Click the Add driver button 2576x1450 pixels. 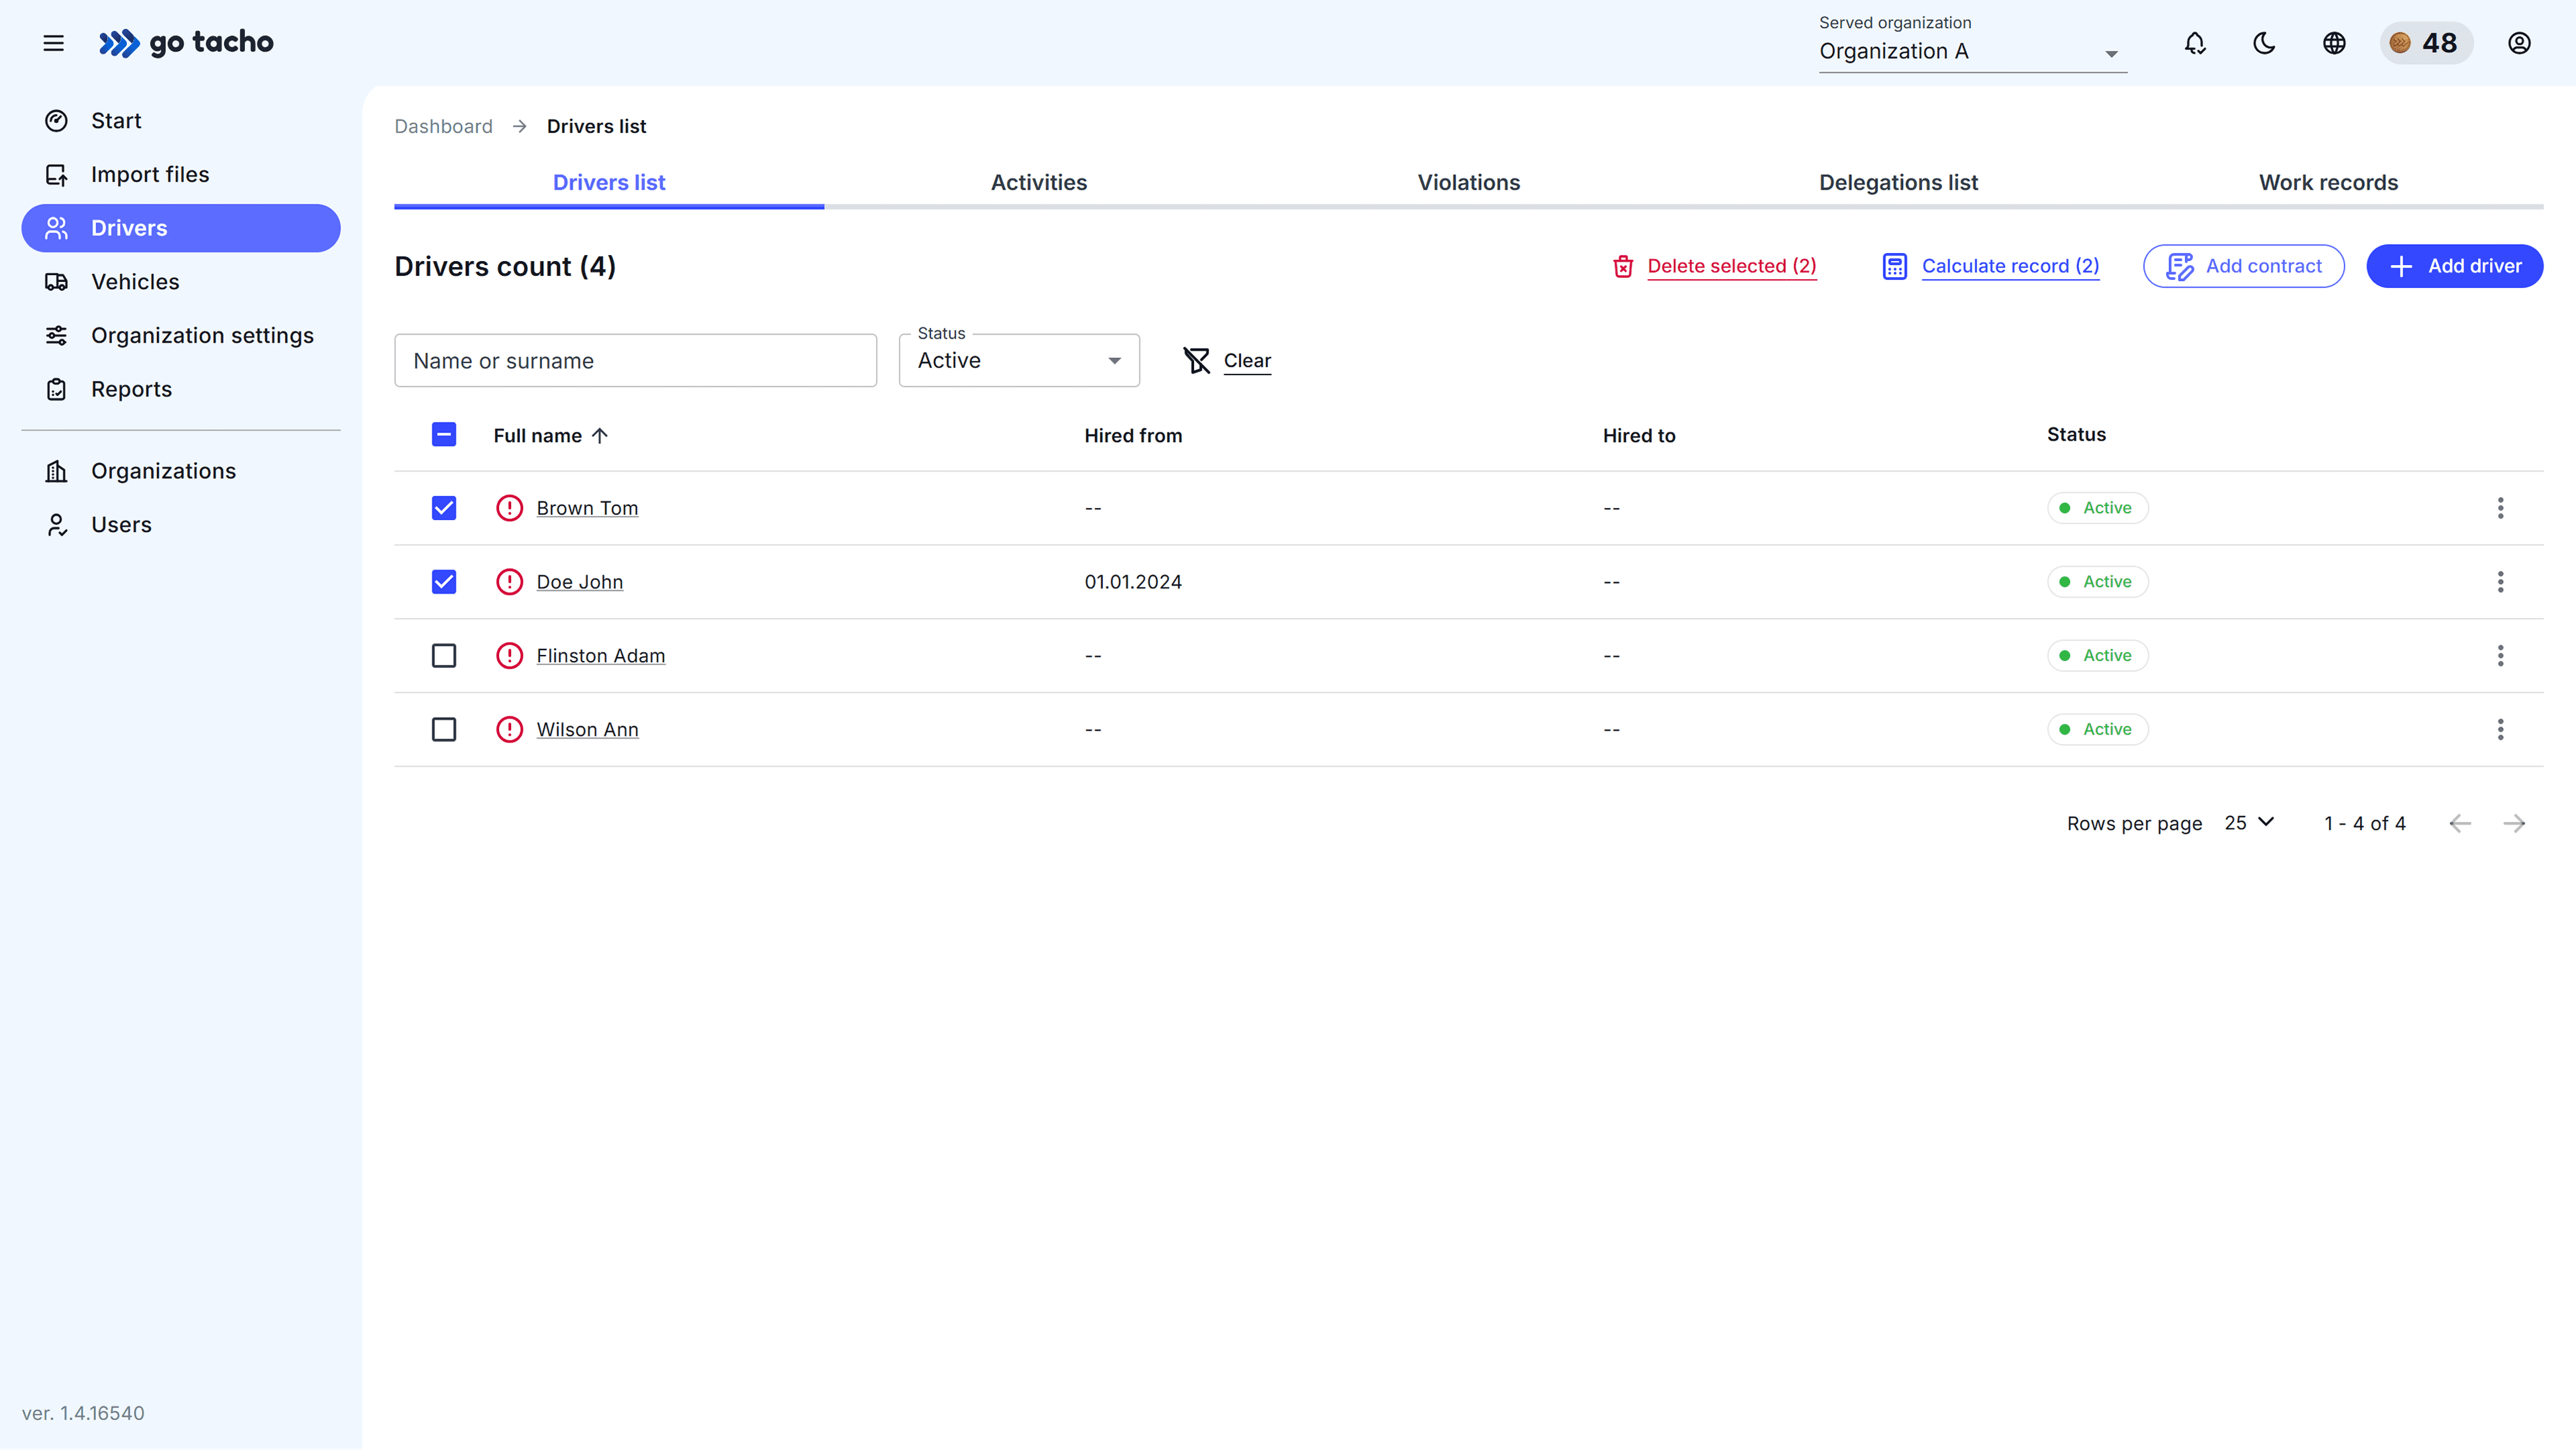2454,265
